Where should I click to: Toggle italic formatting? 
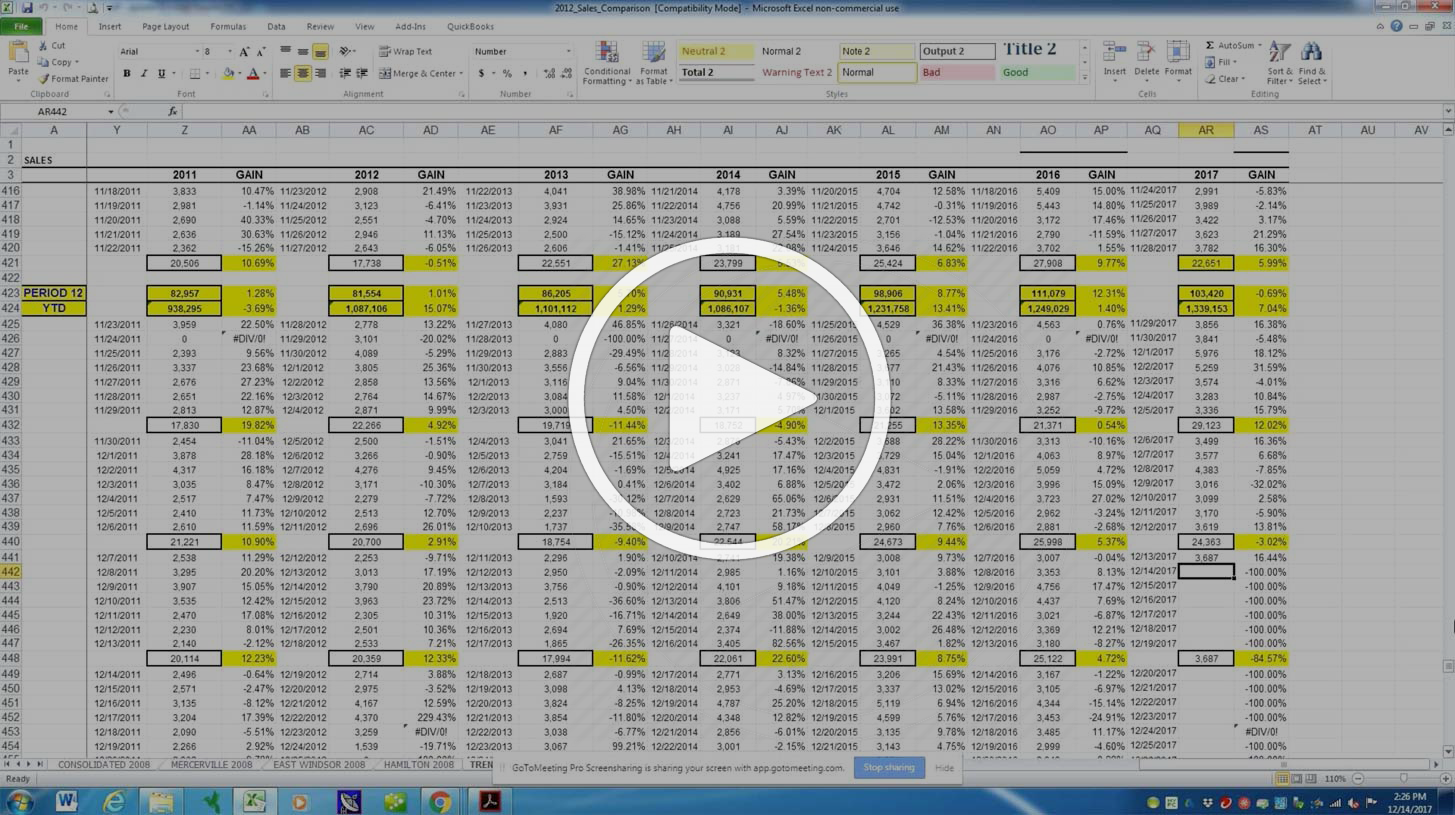point(144,74)
